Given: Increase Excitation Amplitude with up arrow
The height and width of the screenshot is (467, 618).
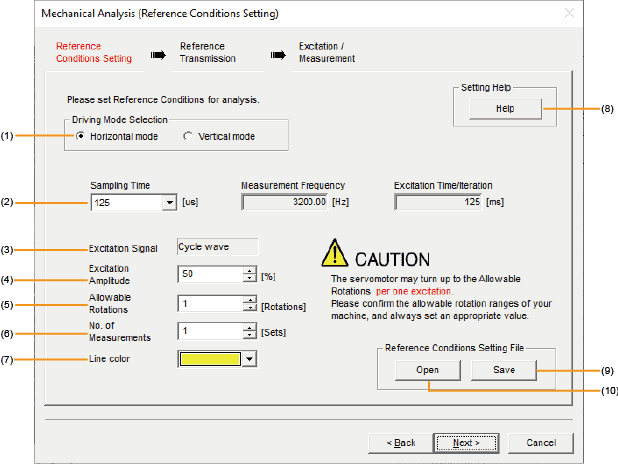Looking at the screenshot, I should 248,271.
